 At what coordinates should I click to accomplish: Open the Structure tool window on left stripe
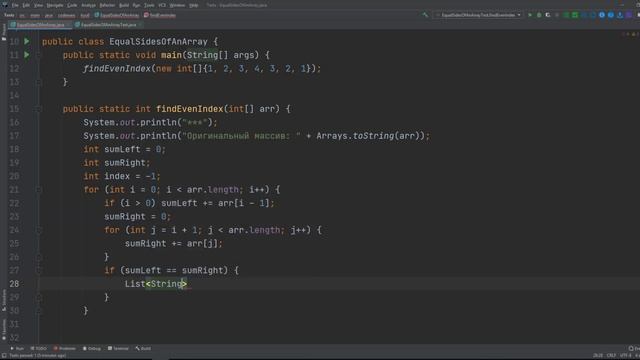coord(4,300)
